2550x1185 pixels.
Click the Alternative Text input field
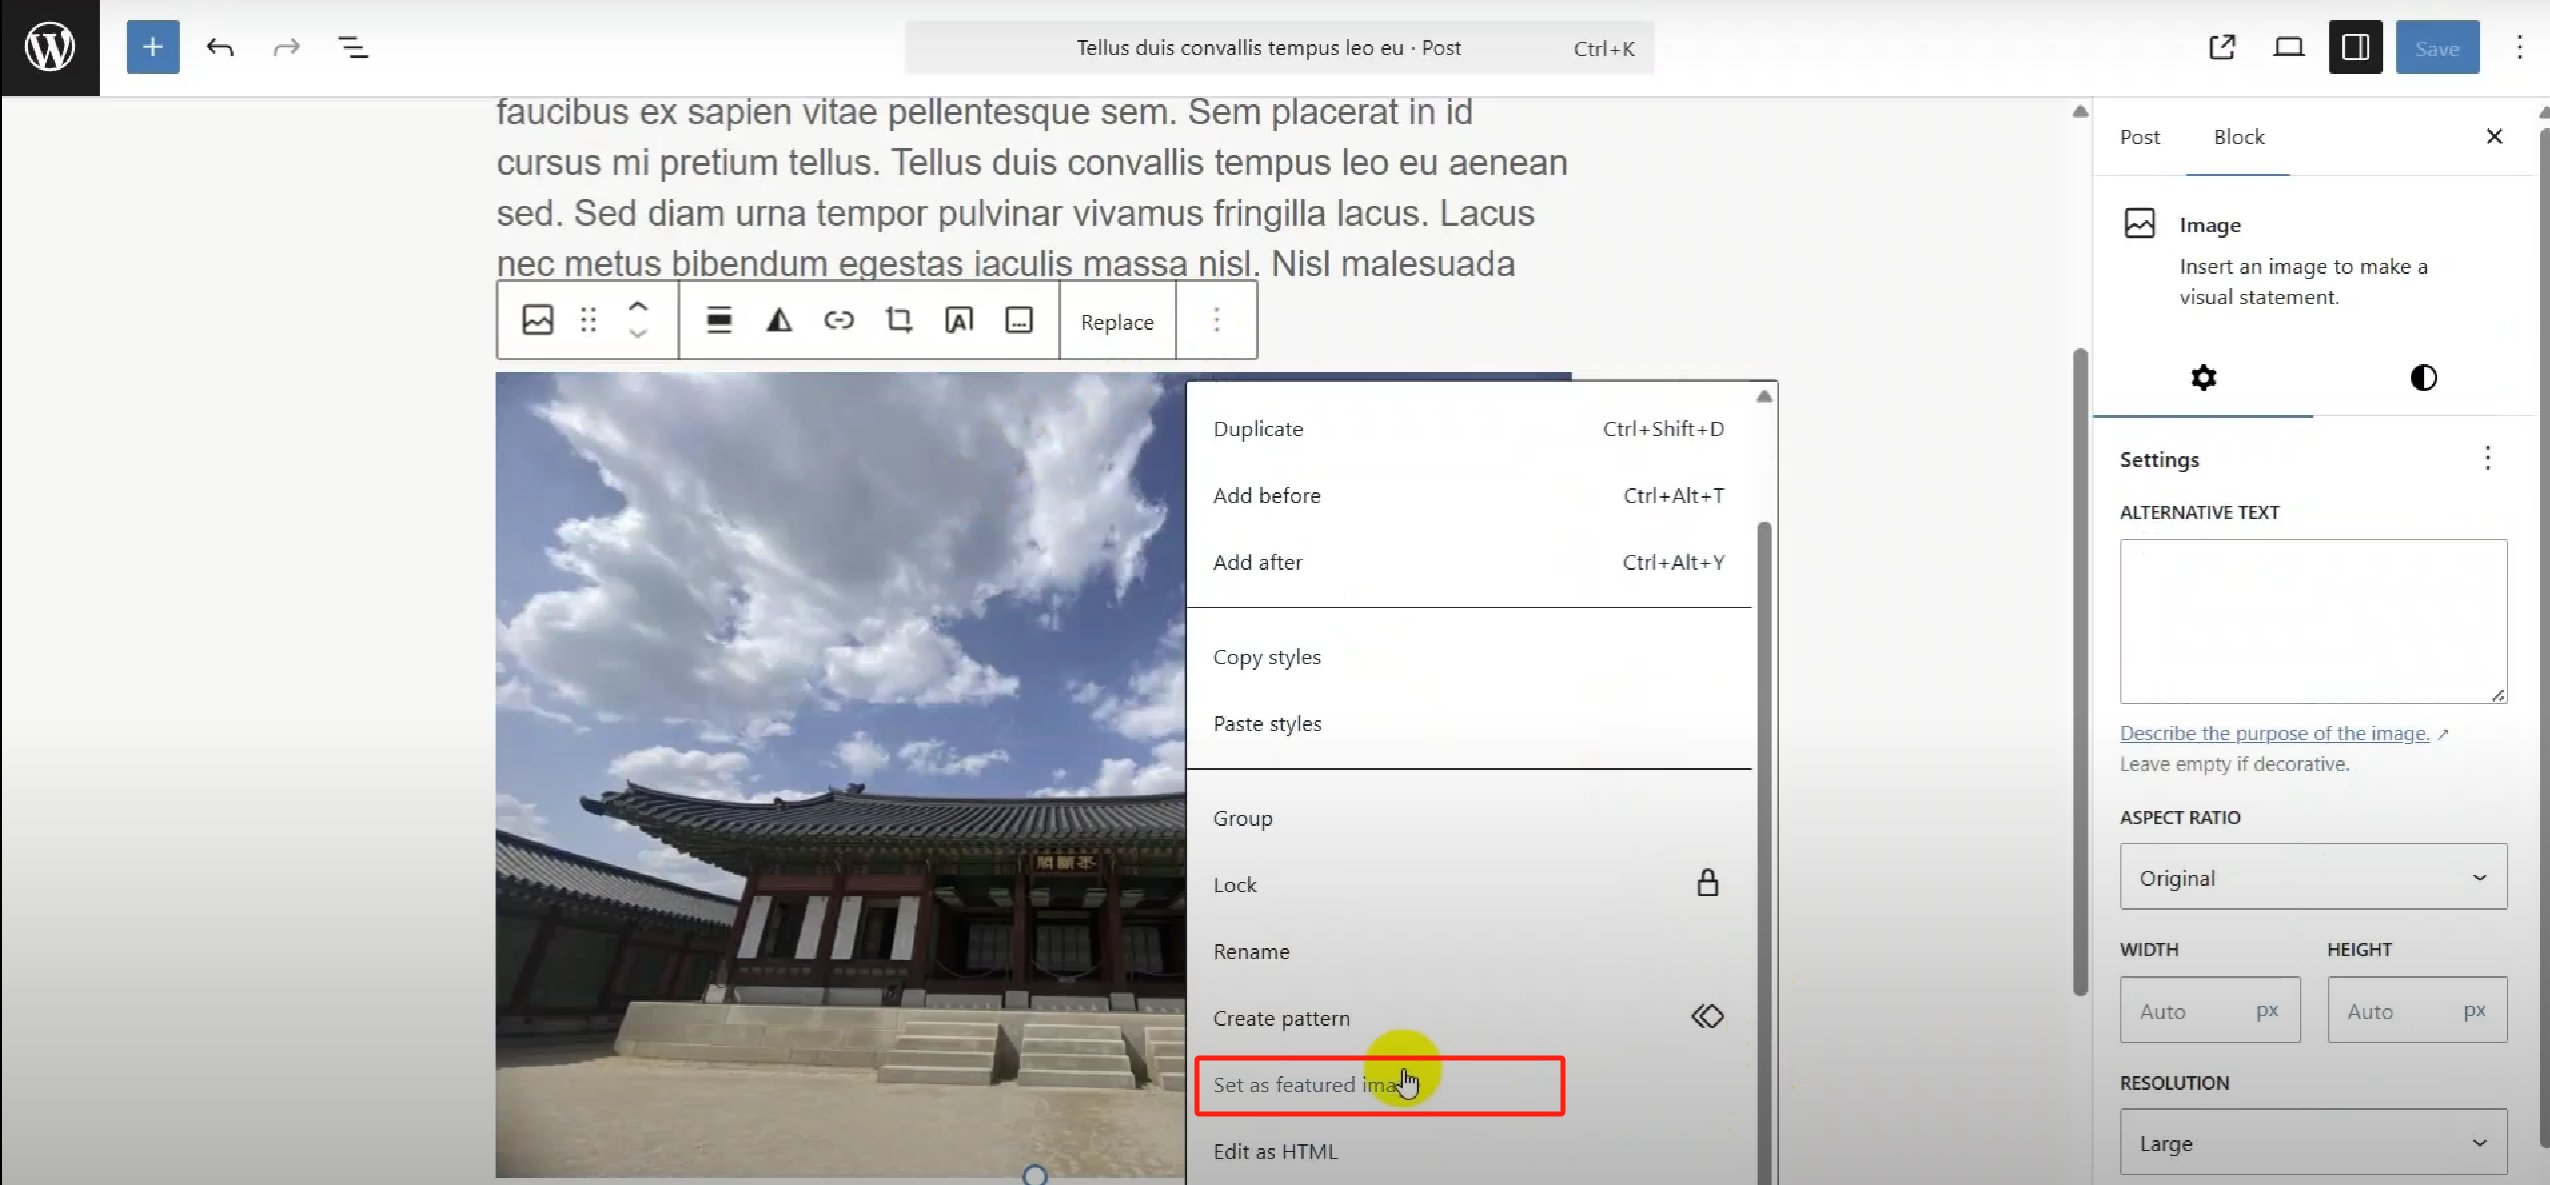[x=2311, y=620]
